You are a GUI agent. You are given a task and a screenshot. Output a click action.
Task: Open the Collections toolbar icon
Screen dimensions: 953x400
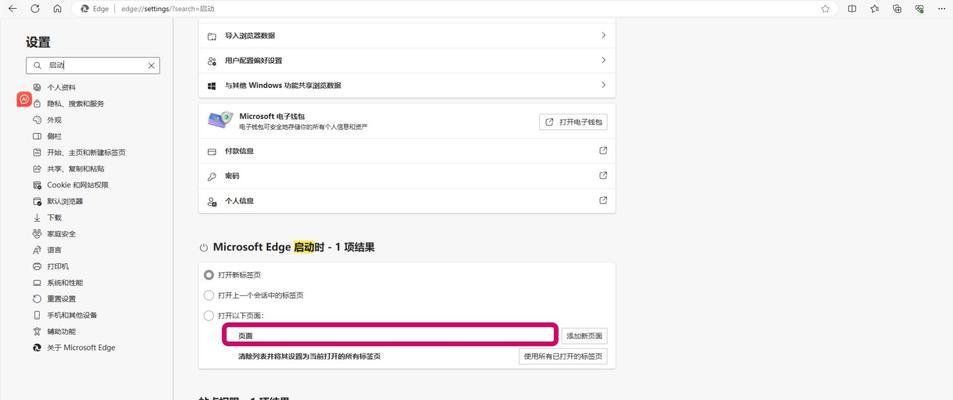pyautogui.click(x=897, y=9)
